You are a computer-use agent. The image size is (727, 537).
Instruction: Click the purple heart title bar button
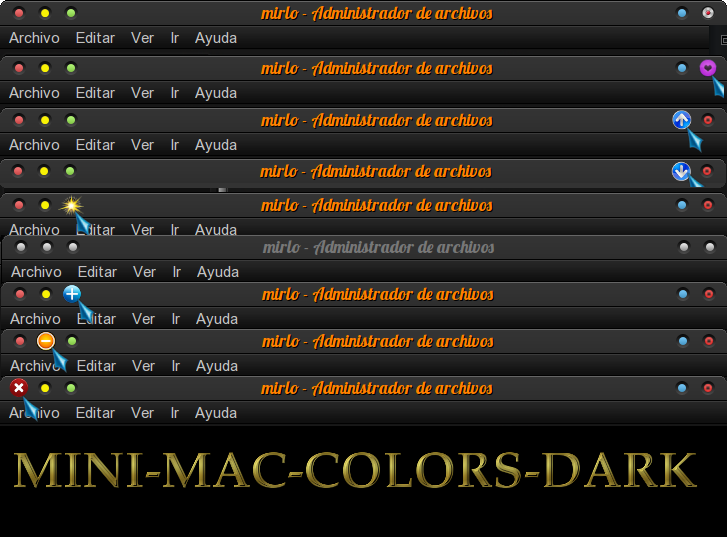pos(708,68)
